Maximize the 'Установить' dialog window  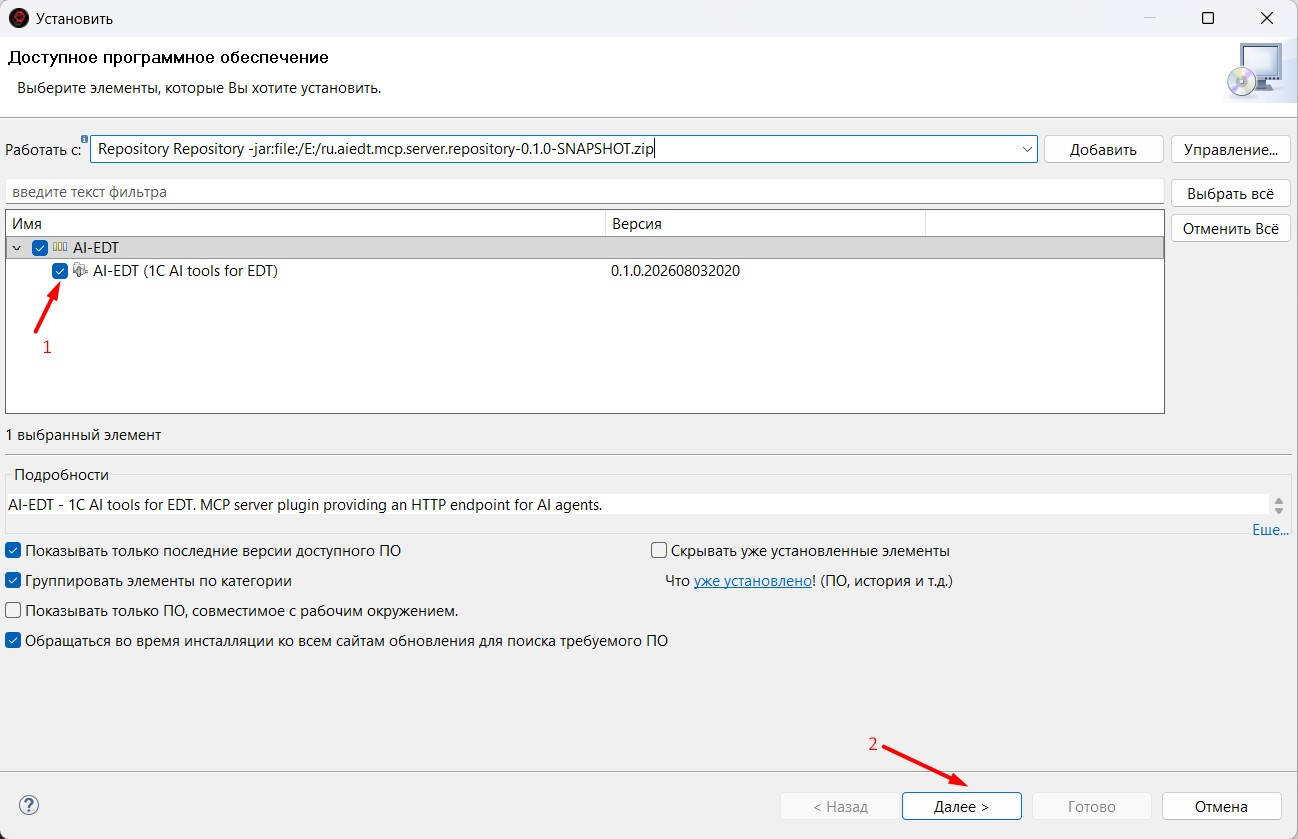pyautogui.click(x=1207, y=18)
